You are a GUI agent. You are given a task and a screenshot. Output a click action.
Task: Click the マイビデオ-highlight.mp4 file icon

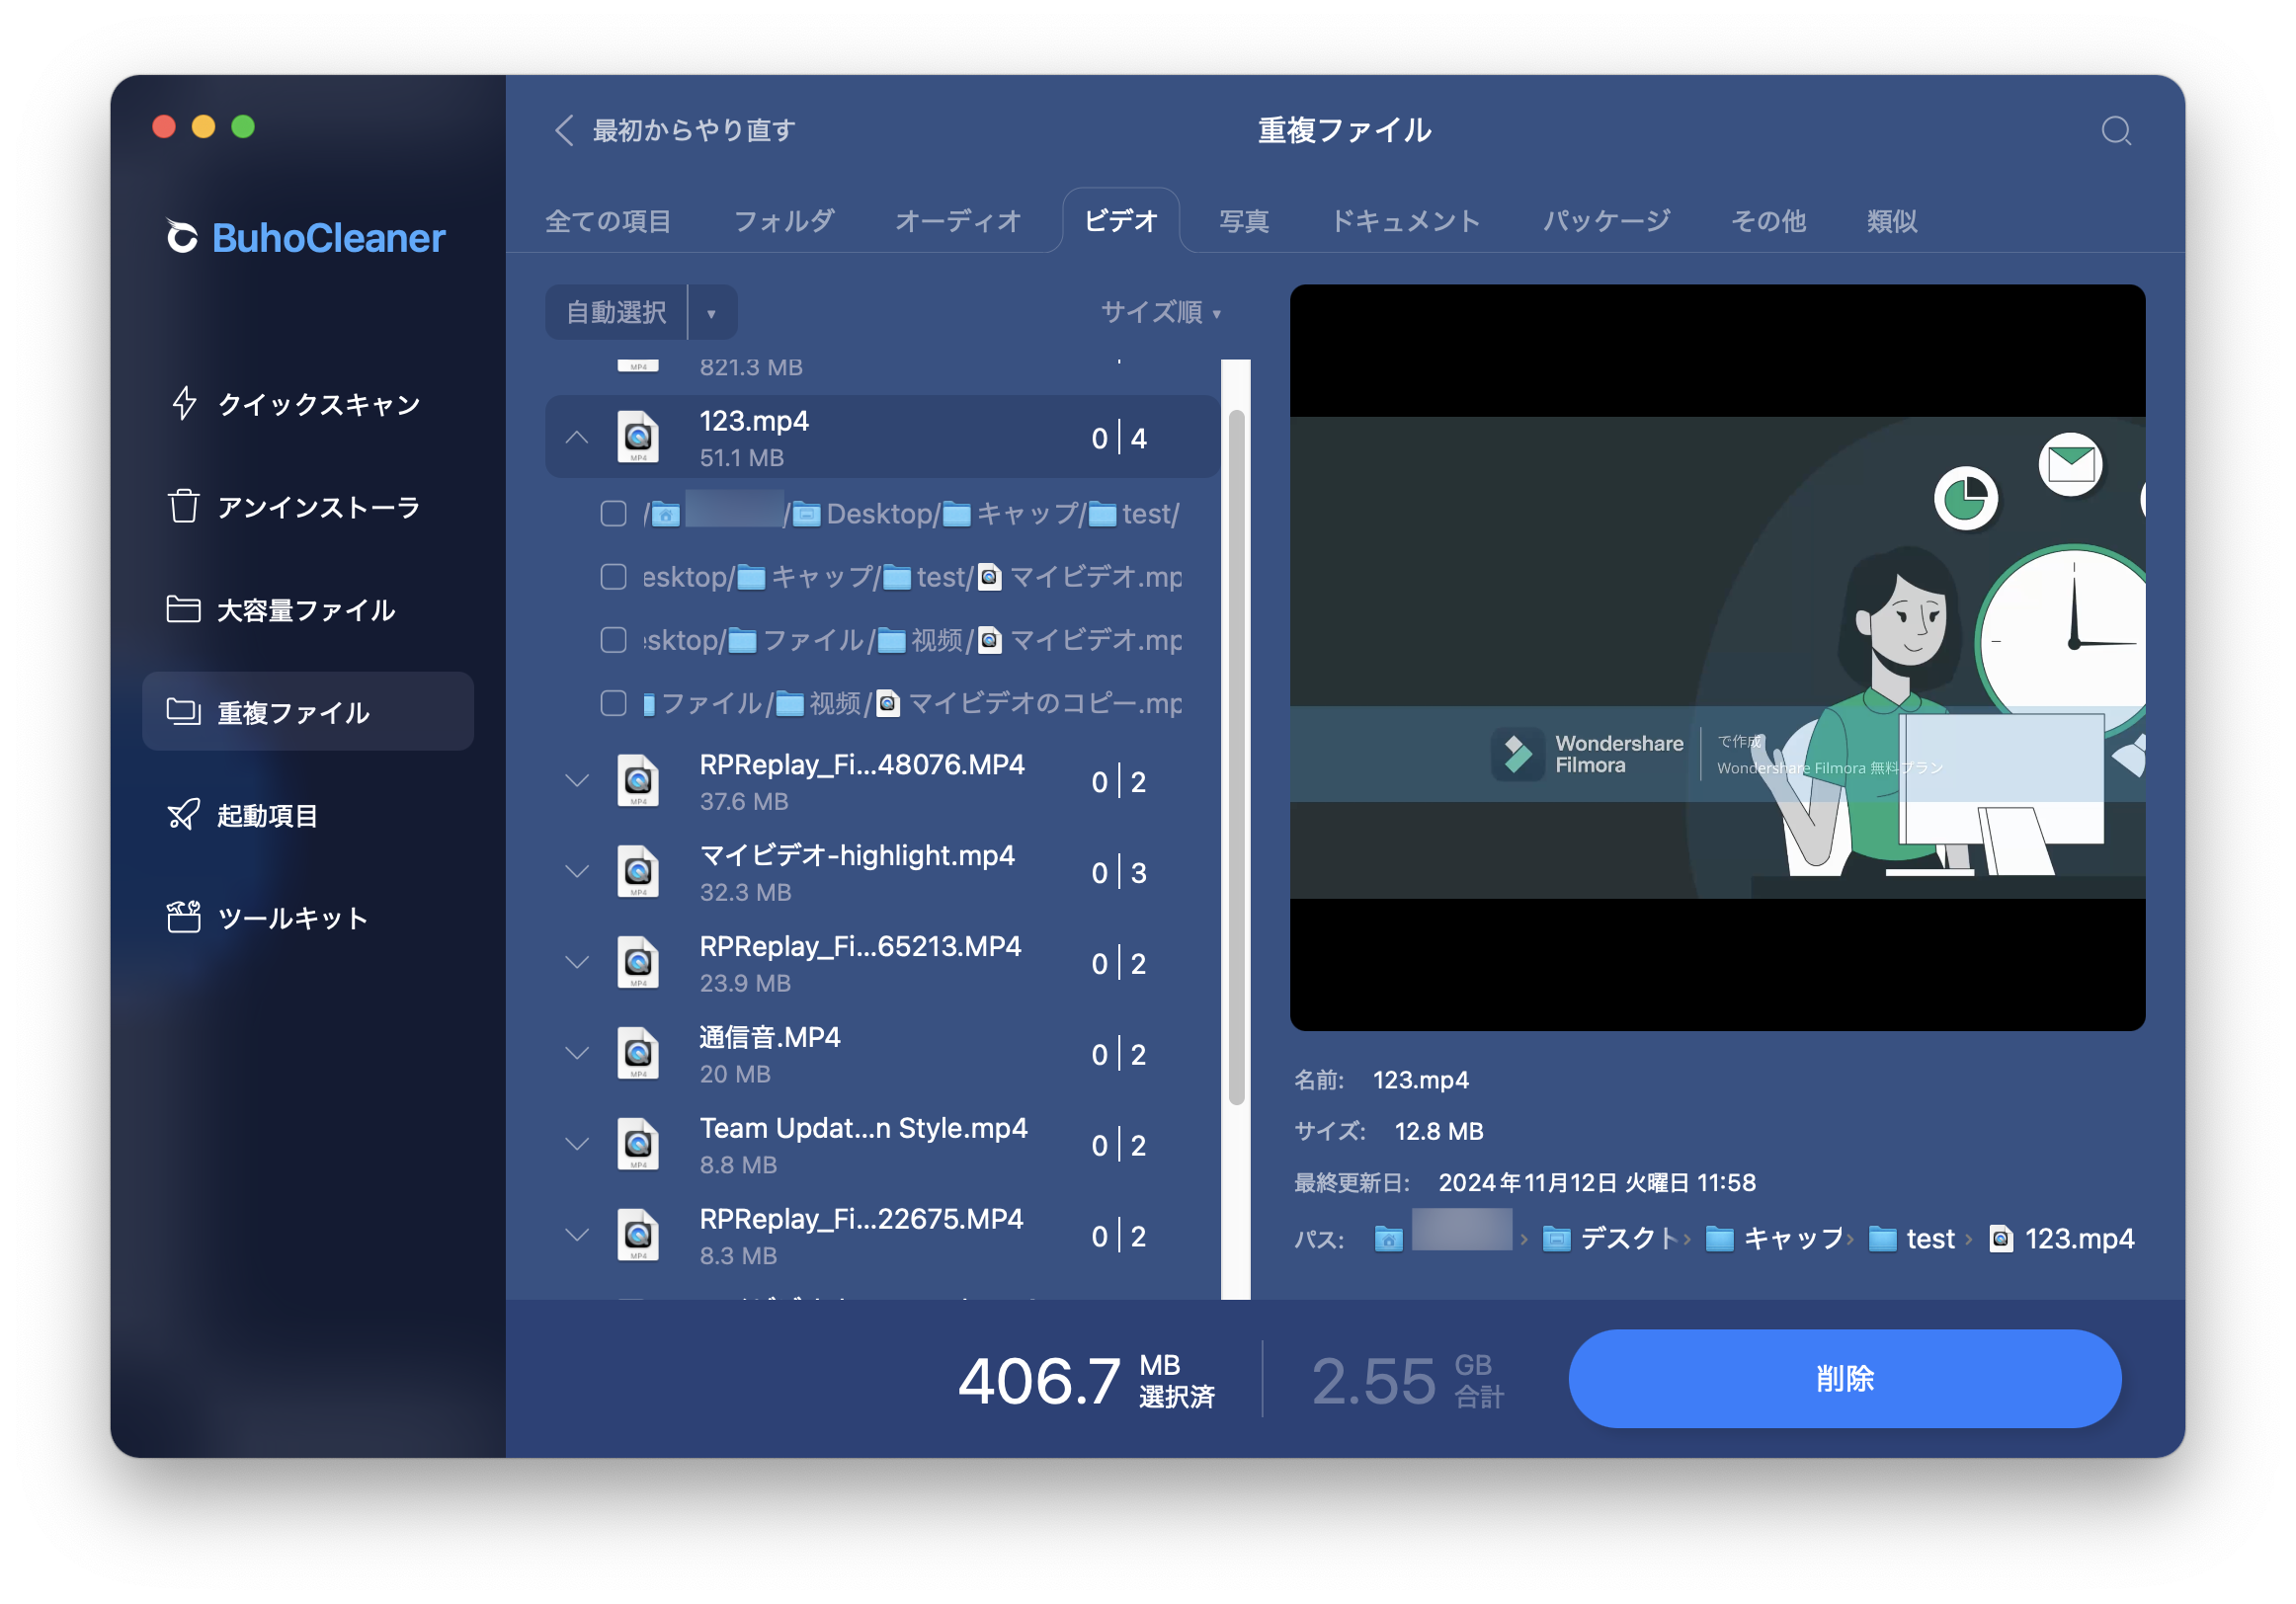coord(638,872)
